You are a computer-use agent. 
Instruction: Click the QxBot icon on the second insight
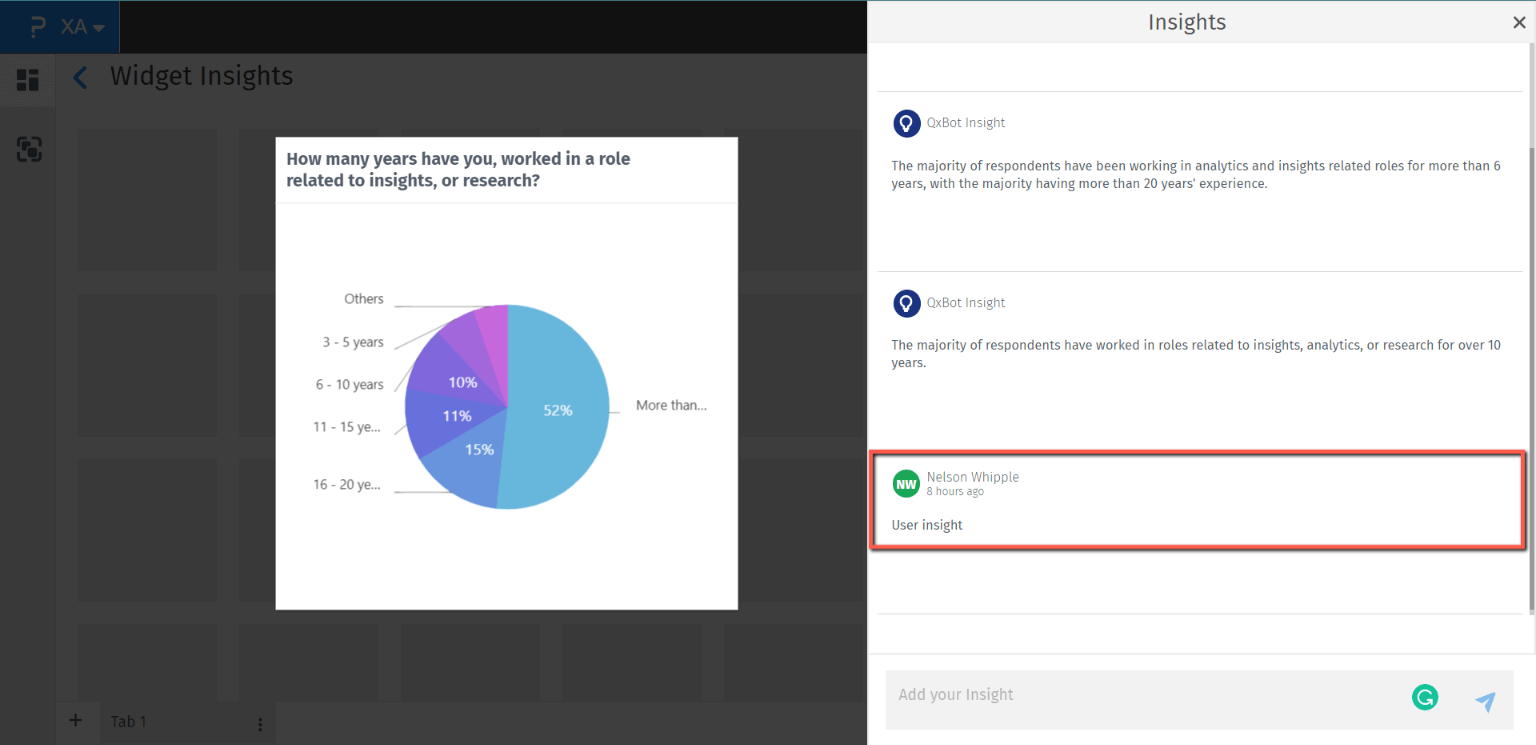(x=906, y=303)
